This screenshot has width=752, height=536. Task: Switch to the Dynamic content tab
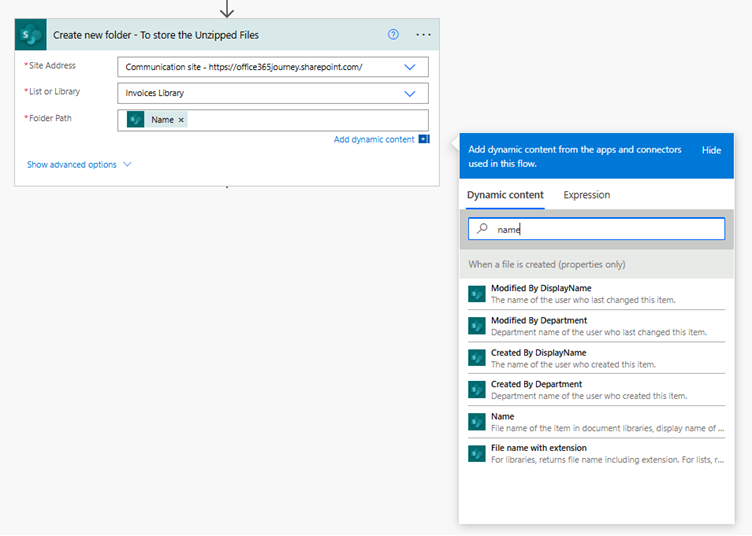pyautogui.click(x=505, y=195)
